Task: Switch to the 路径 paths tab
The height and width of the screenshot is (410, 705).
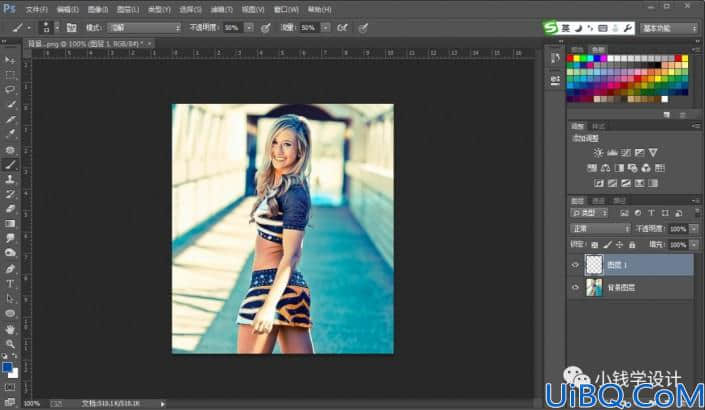Action: click(x=620, y=201)
